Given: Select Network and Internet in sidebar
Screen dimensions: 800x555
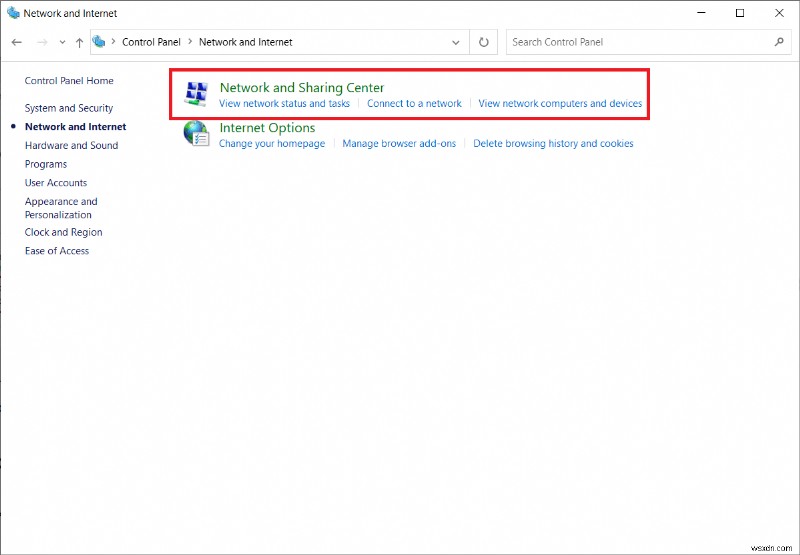Looking at the screenshot, I should point(76,127).
